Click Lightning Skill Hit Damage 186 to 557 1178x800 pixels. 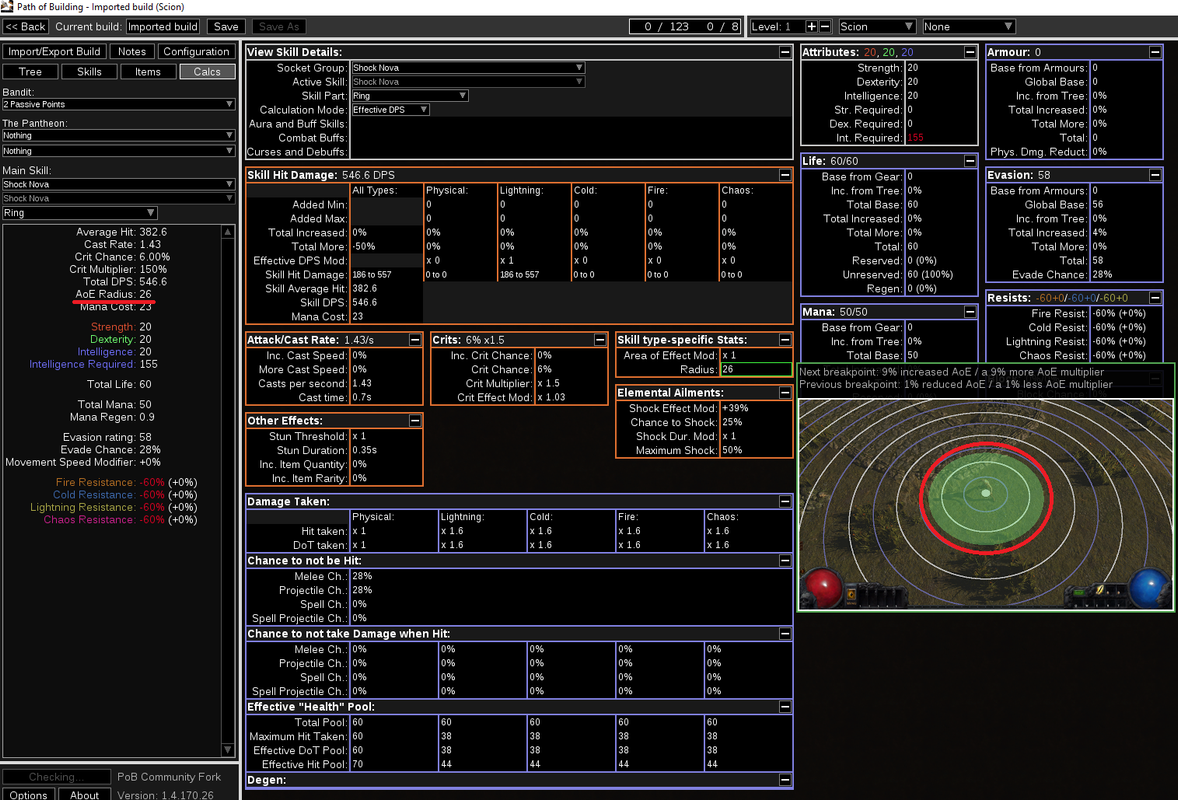click(x=520, y=275)
